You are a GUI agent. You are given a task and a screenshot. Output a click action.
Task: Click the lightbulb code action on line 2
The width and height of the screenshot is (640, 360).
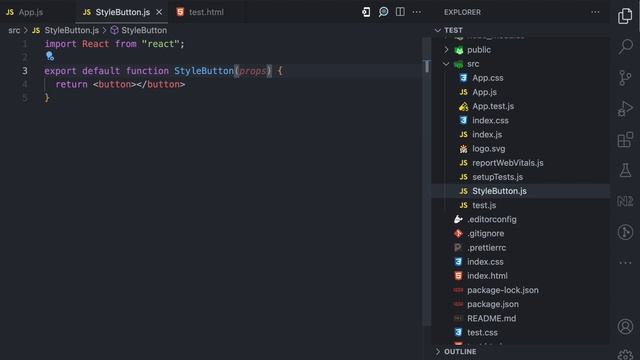click(x=50, y=56)
